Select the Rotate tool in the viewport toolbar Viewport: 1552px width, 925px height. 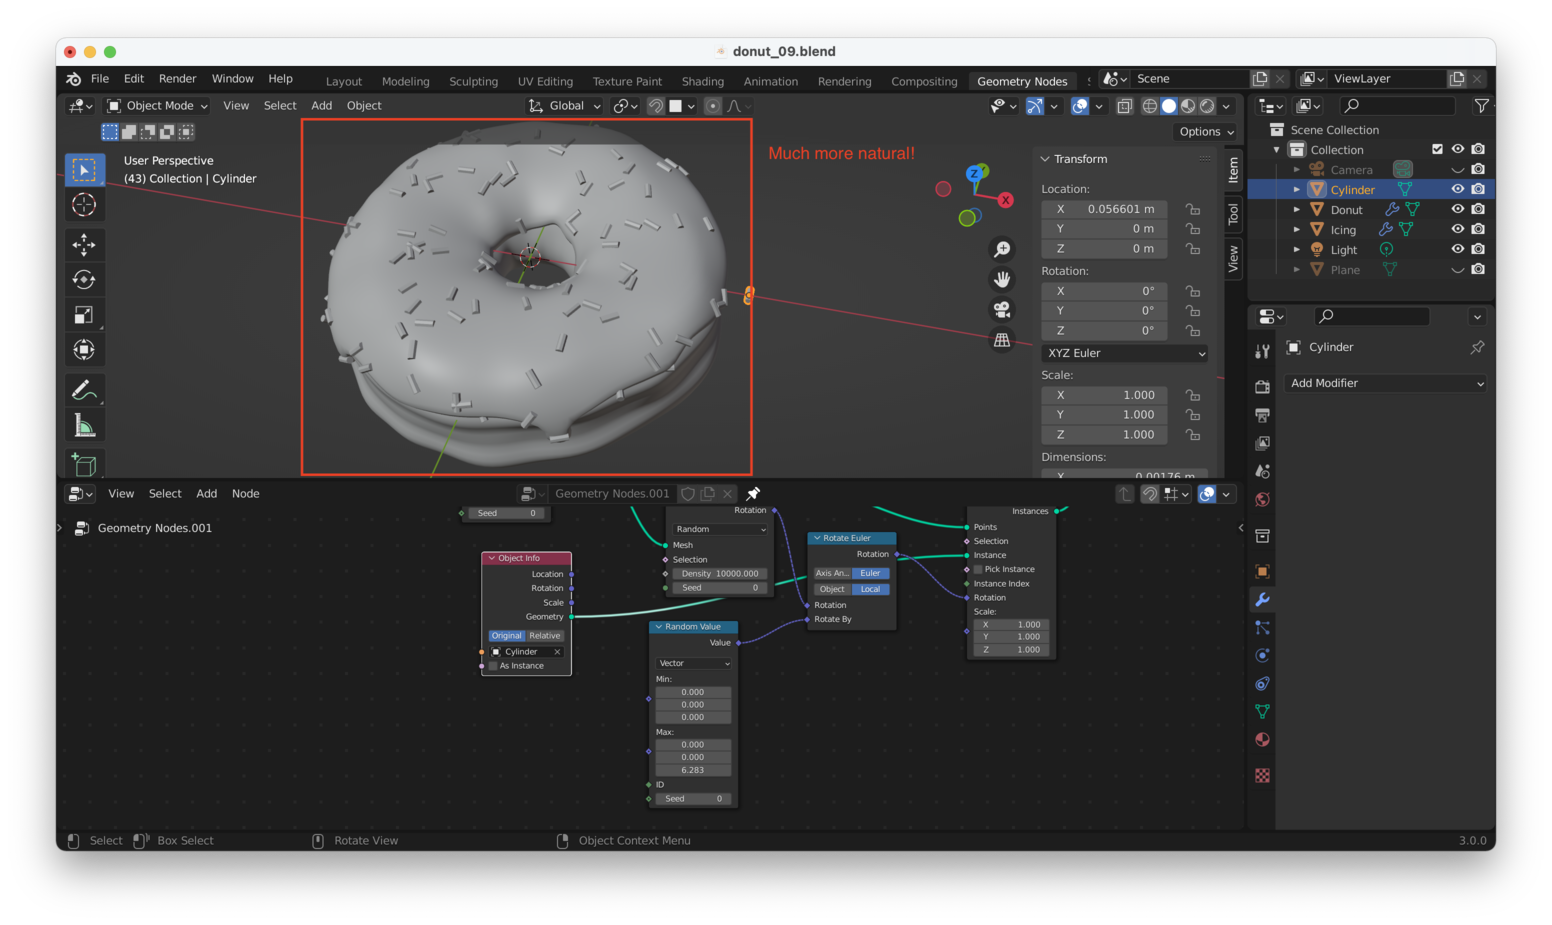pos(84,280)
